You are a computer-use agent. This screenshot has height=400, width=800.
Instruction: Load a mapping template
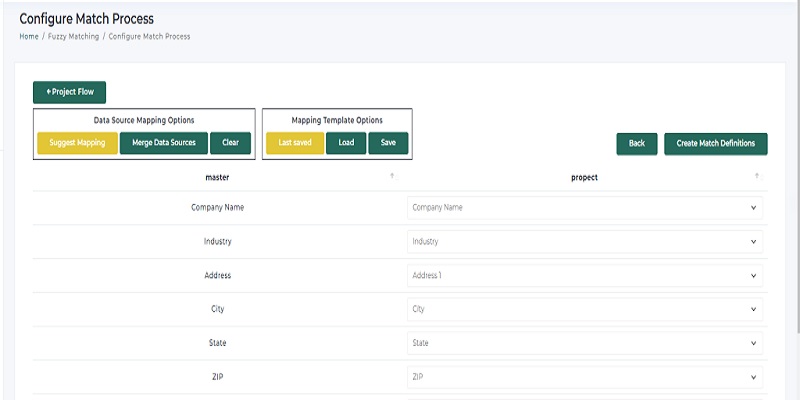click(x=346, y=143)
